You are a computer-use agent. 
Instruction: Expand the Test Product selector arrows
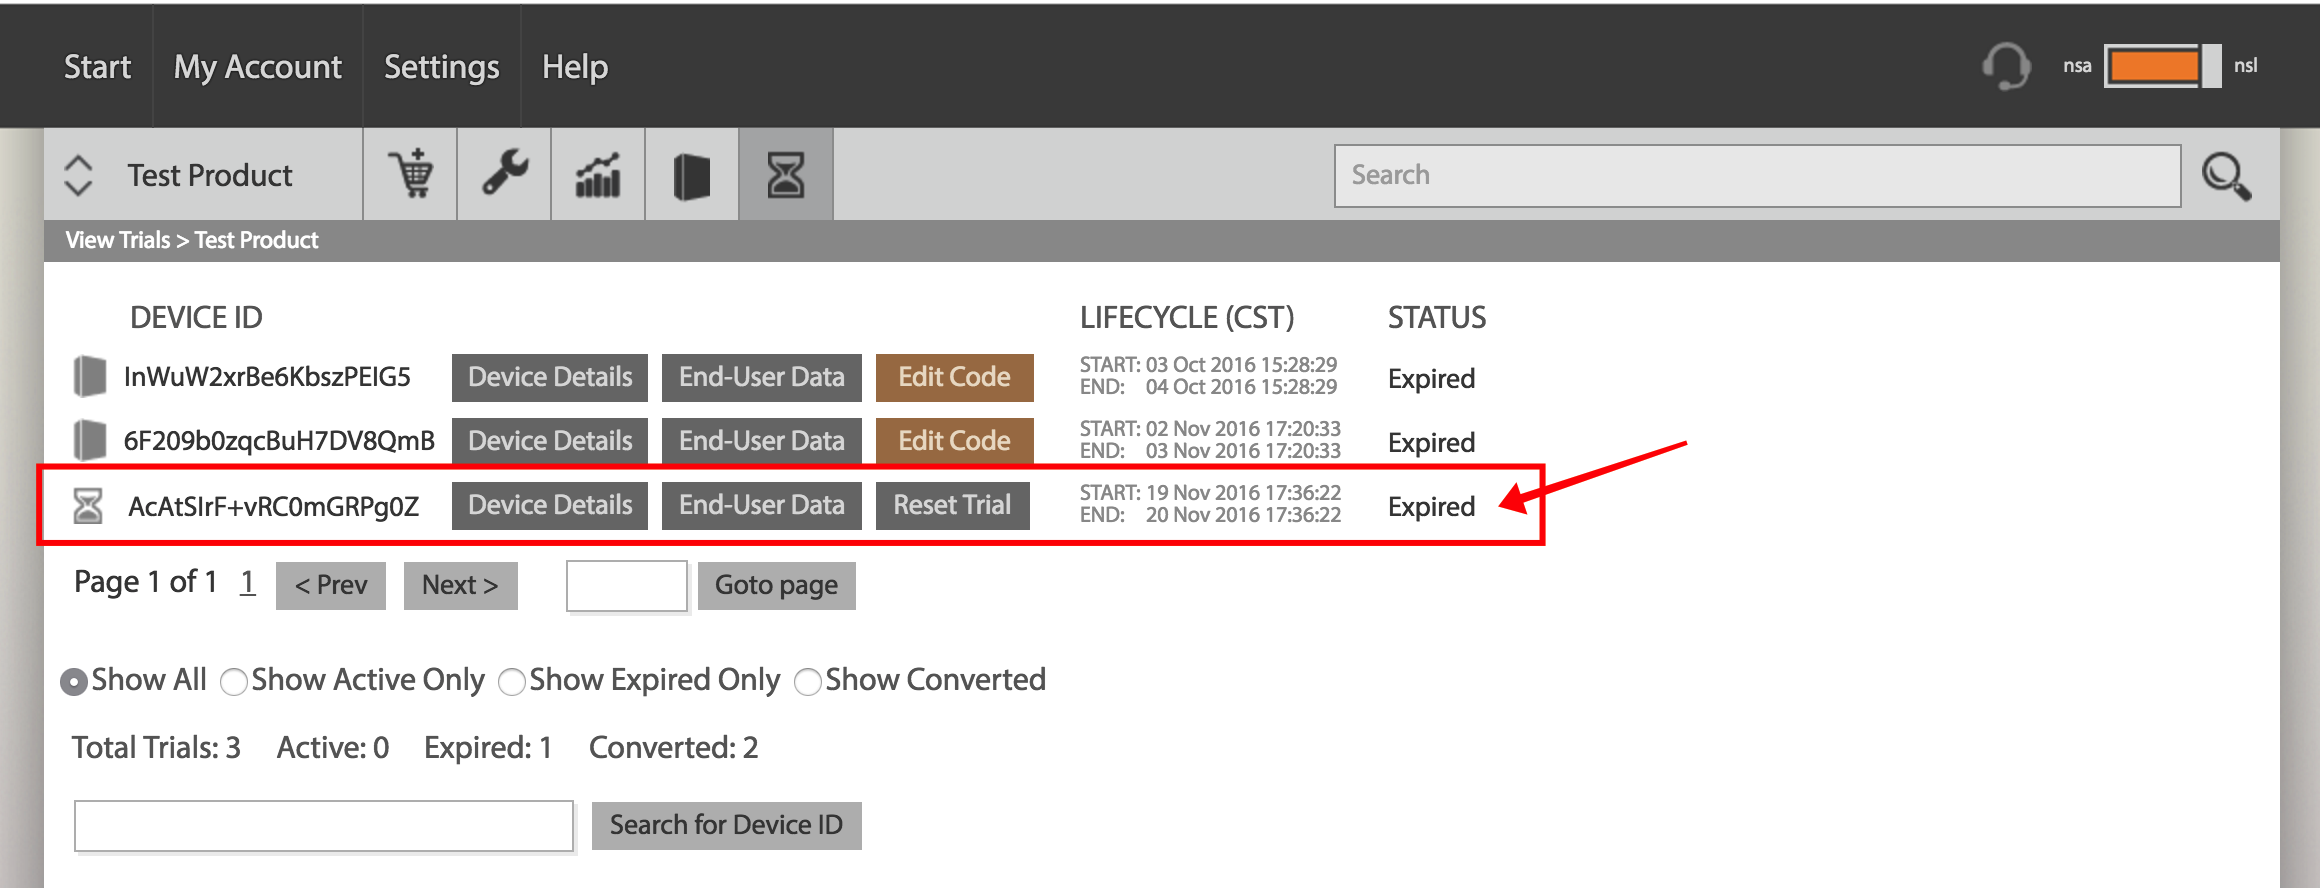coord(78,175)
